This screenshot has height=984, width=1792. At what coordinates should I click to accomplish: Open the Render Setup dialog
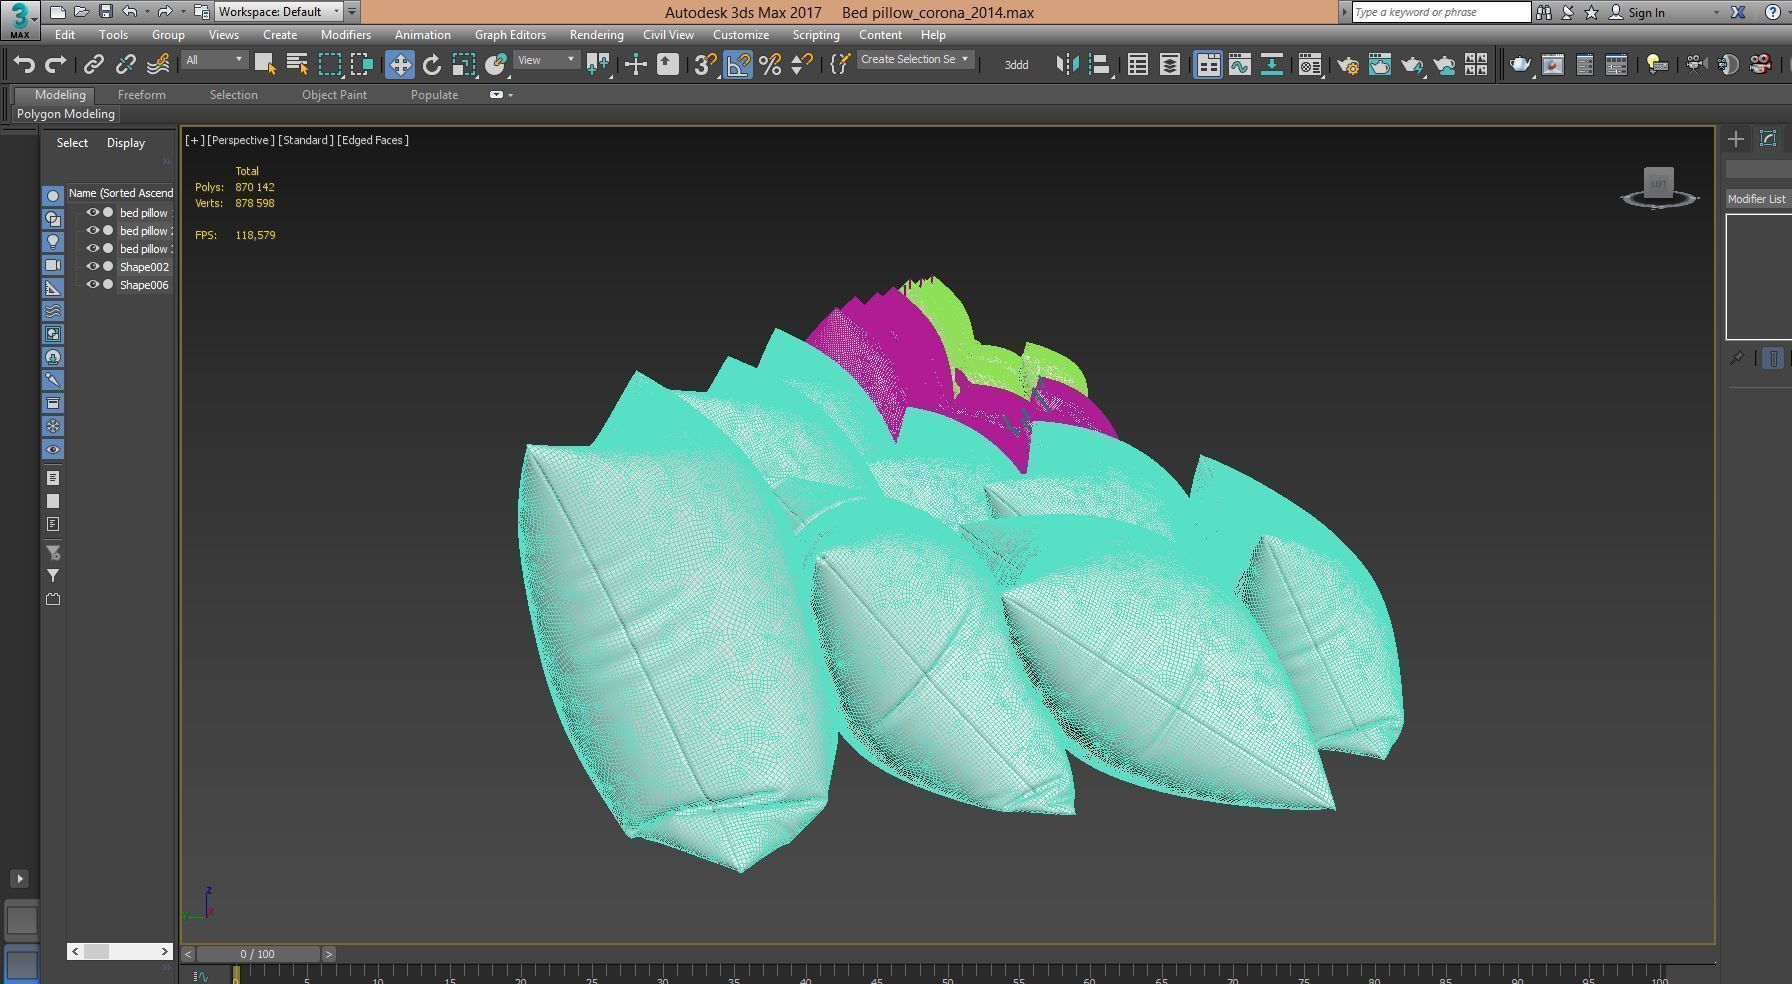coord(1347,65)
